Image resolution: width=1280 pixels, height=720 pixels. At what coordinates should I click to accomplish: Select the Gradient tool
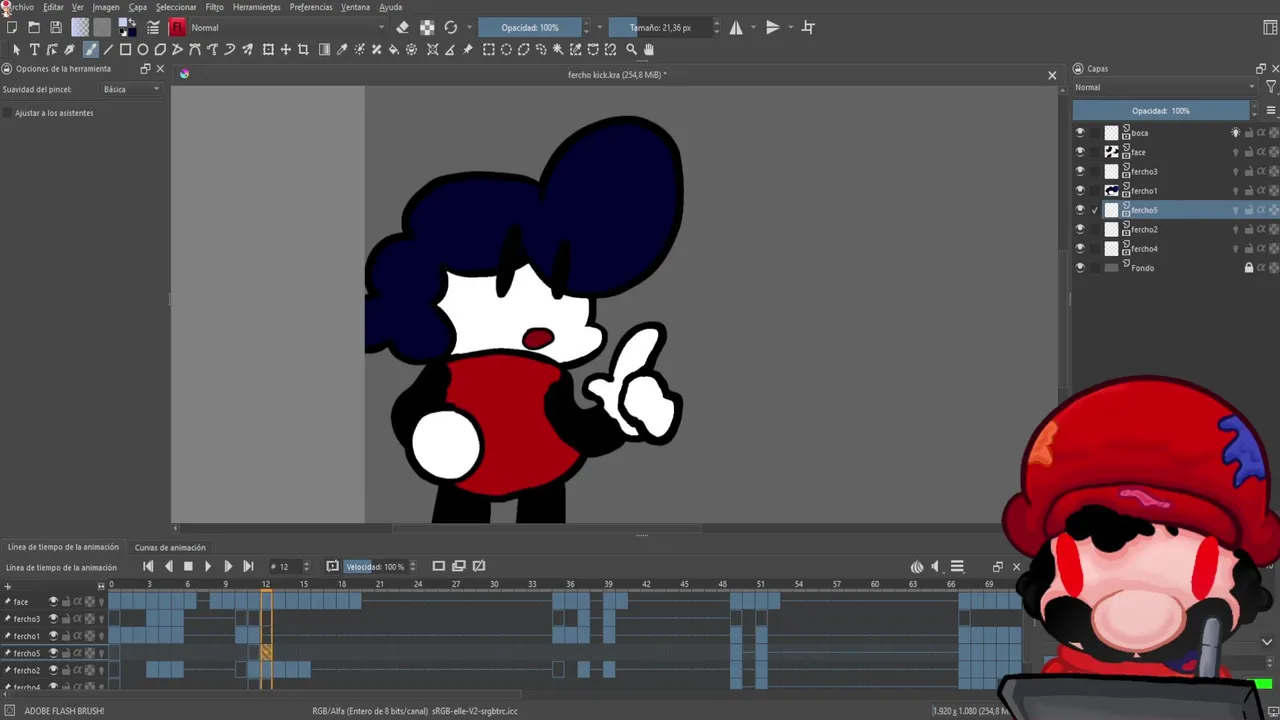tap(324, 49)
